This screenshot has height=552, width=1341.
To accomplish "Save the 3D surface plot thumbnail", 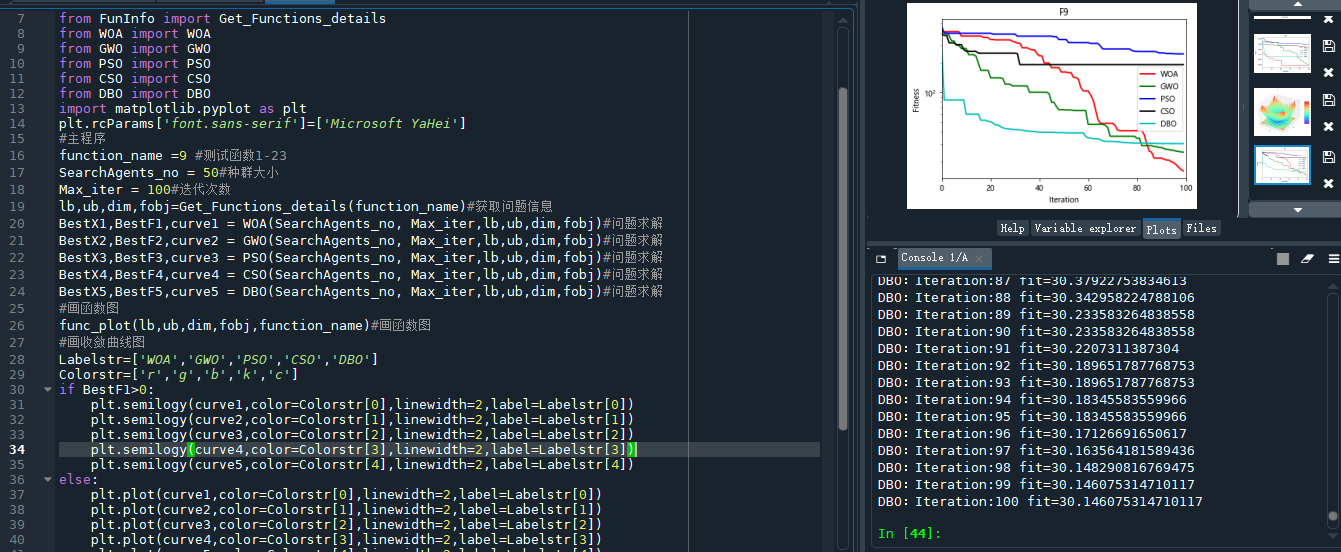I will coord(1328,100).
